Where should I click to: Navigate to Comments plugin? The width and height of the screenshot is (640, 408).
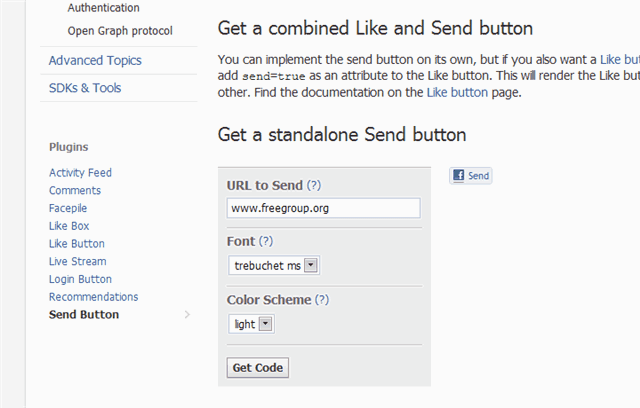click(75, 190)
